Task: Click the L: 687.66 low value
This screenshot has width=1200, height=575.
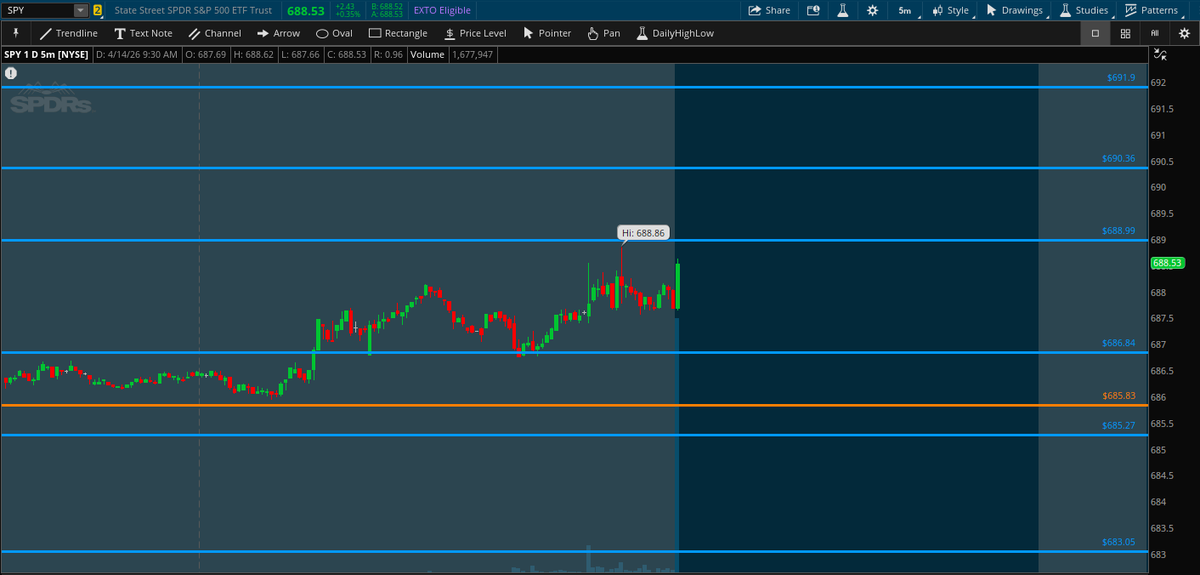Action: [302, 54]
